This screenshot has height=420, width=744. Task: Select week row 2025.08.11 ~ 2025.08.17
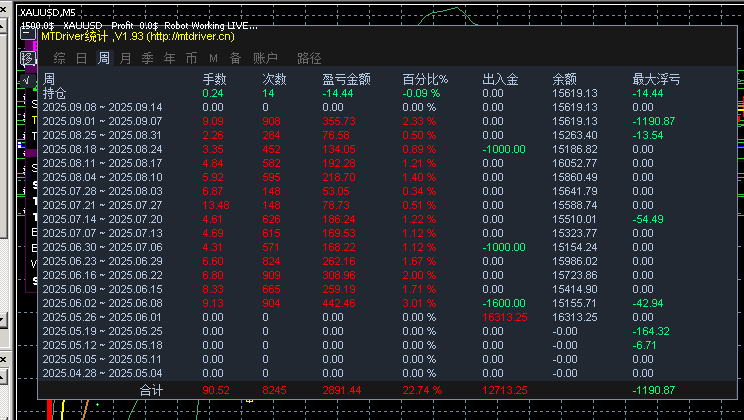pyautogui.click(x=102, y=163)
